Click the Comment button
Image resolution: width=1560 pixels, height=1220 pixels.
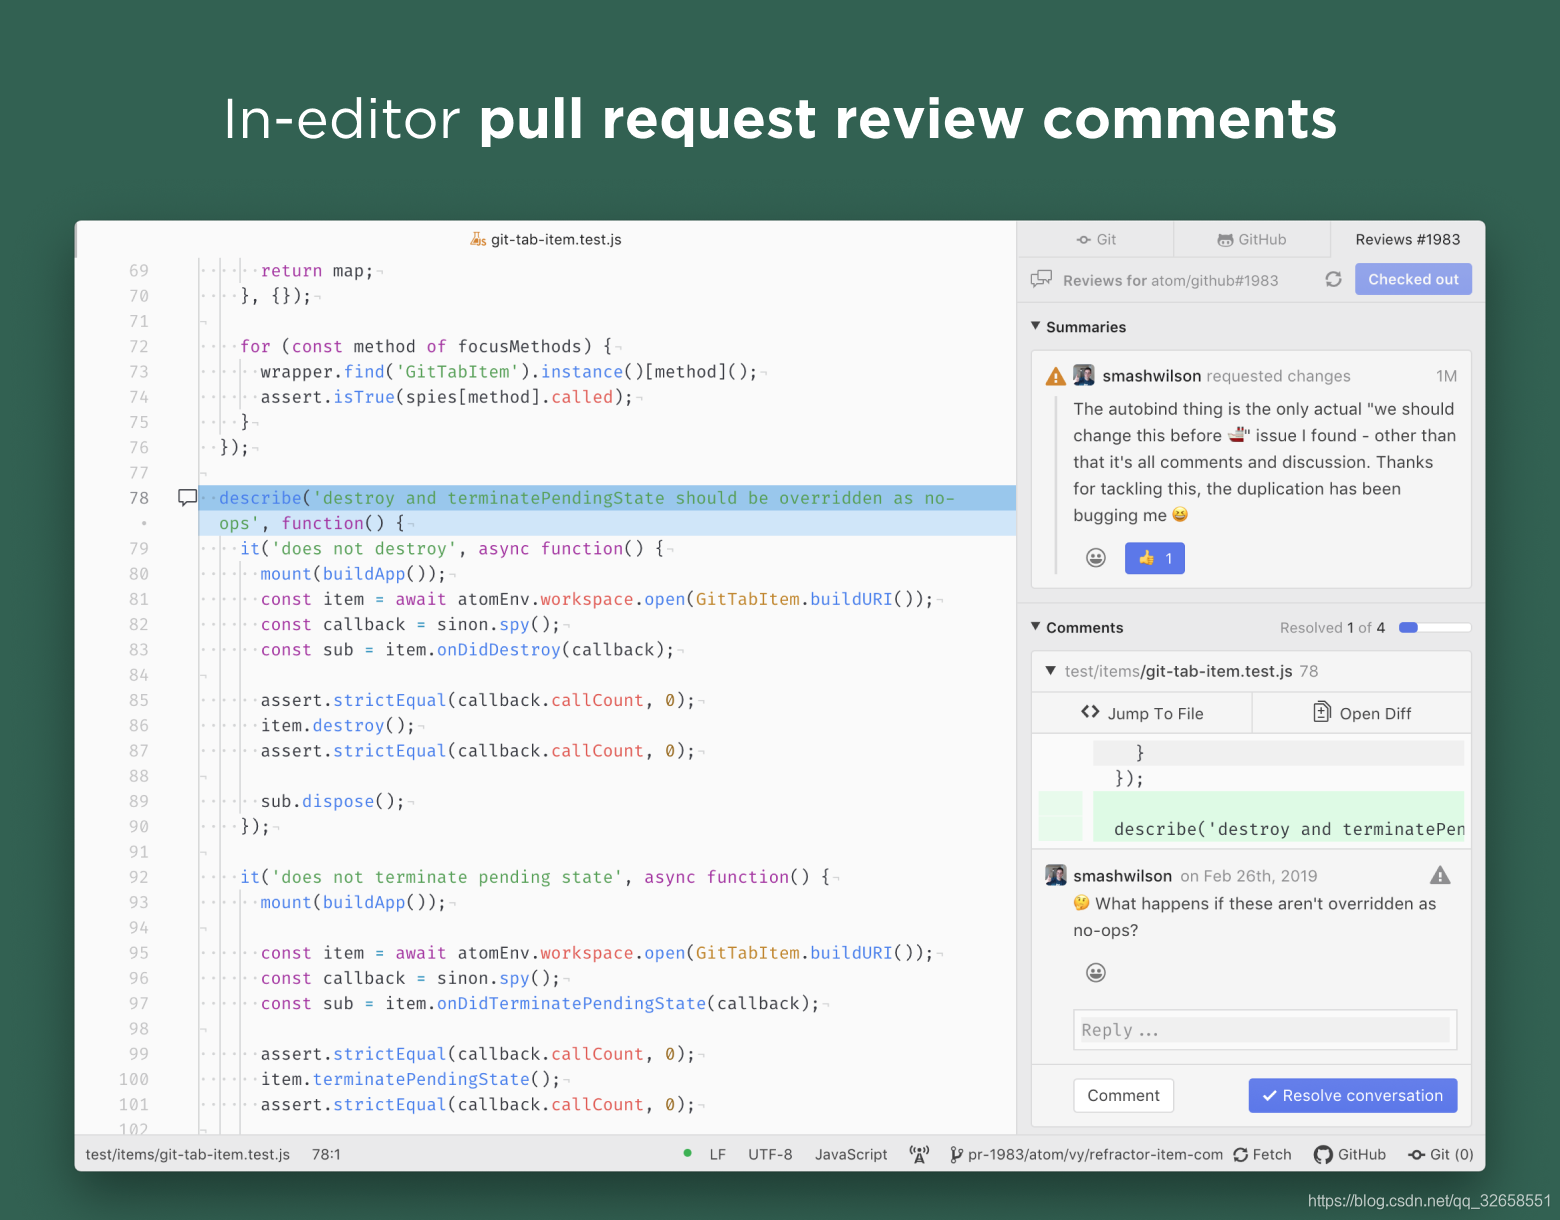click(1123, 1095)
